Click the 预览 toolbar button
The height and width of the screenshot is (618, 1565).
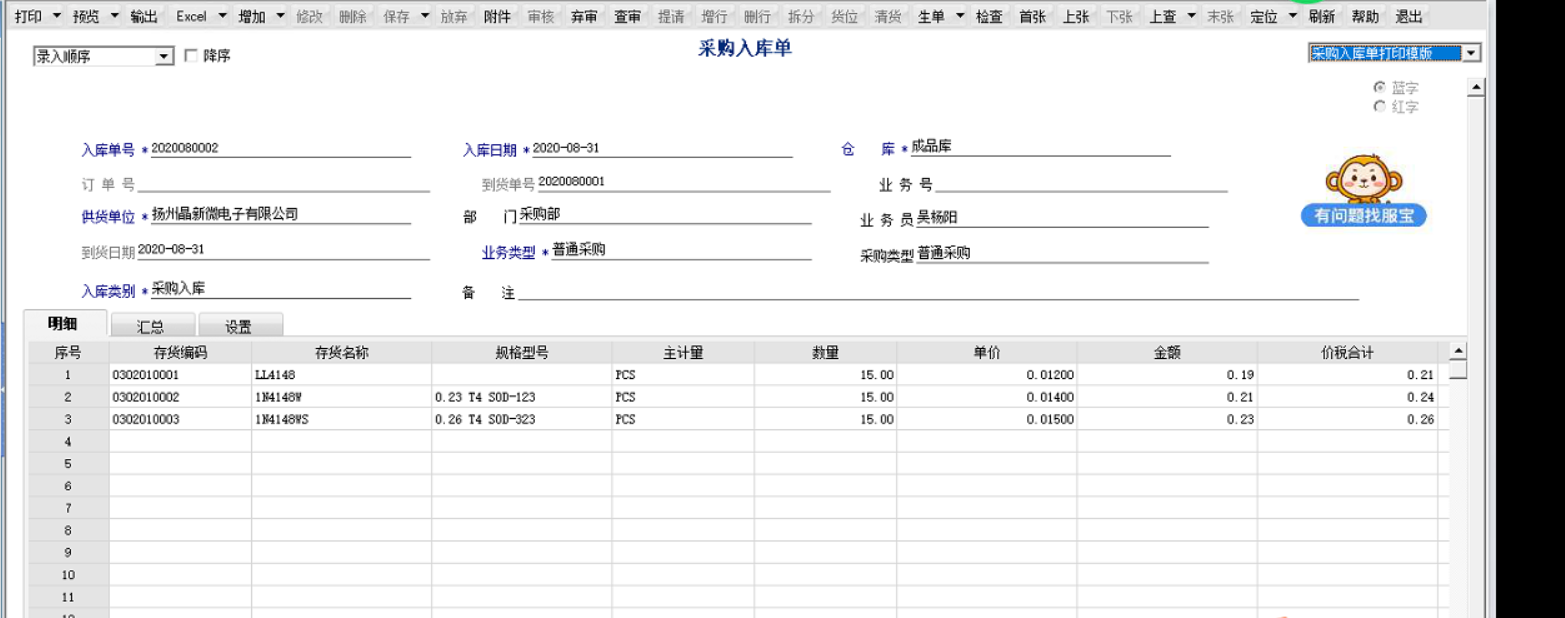click(x=87, y=17)
